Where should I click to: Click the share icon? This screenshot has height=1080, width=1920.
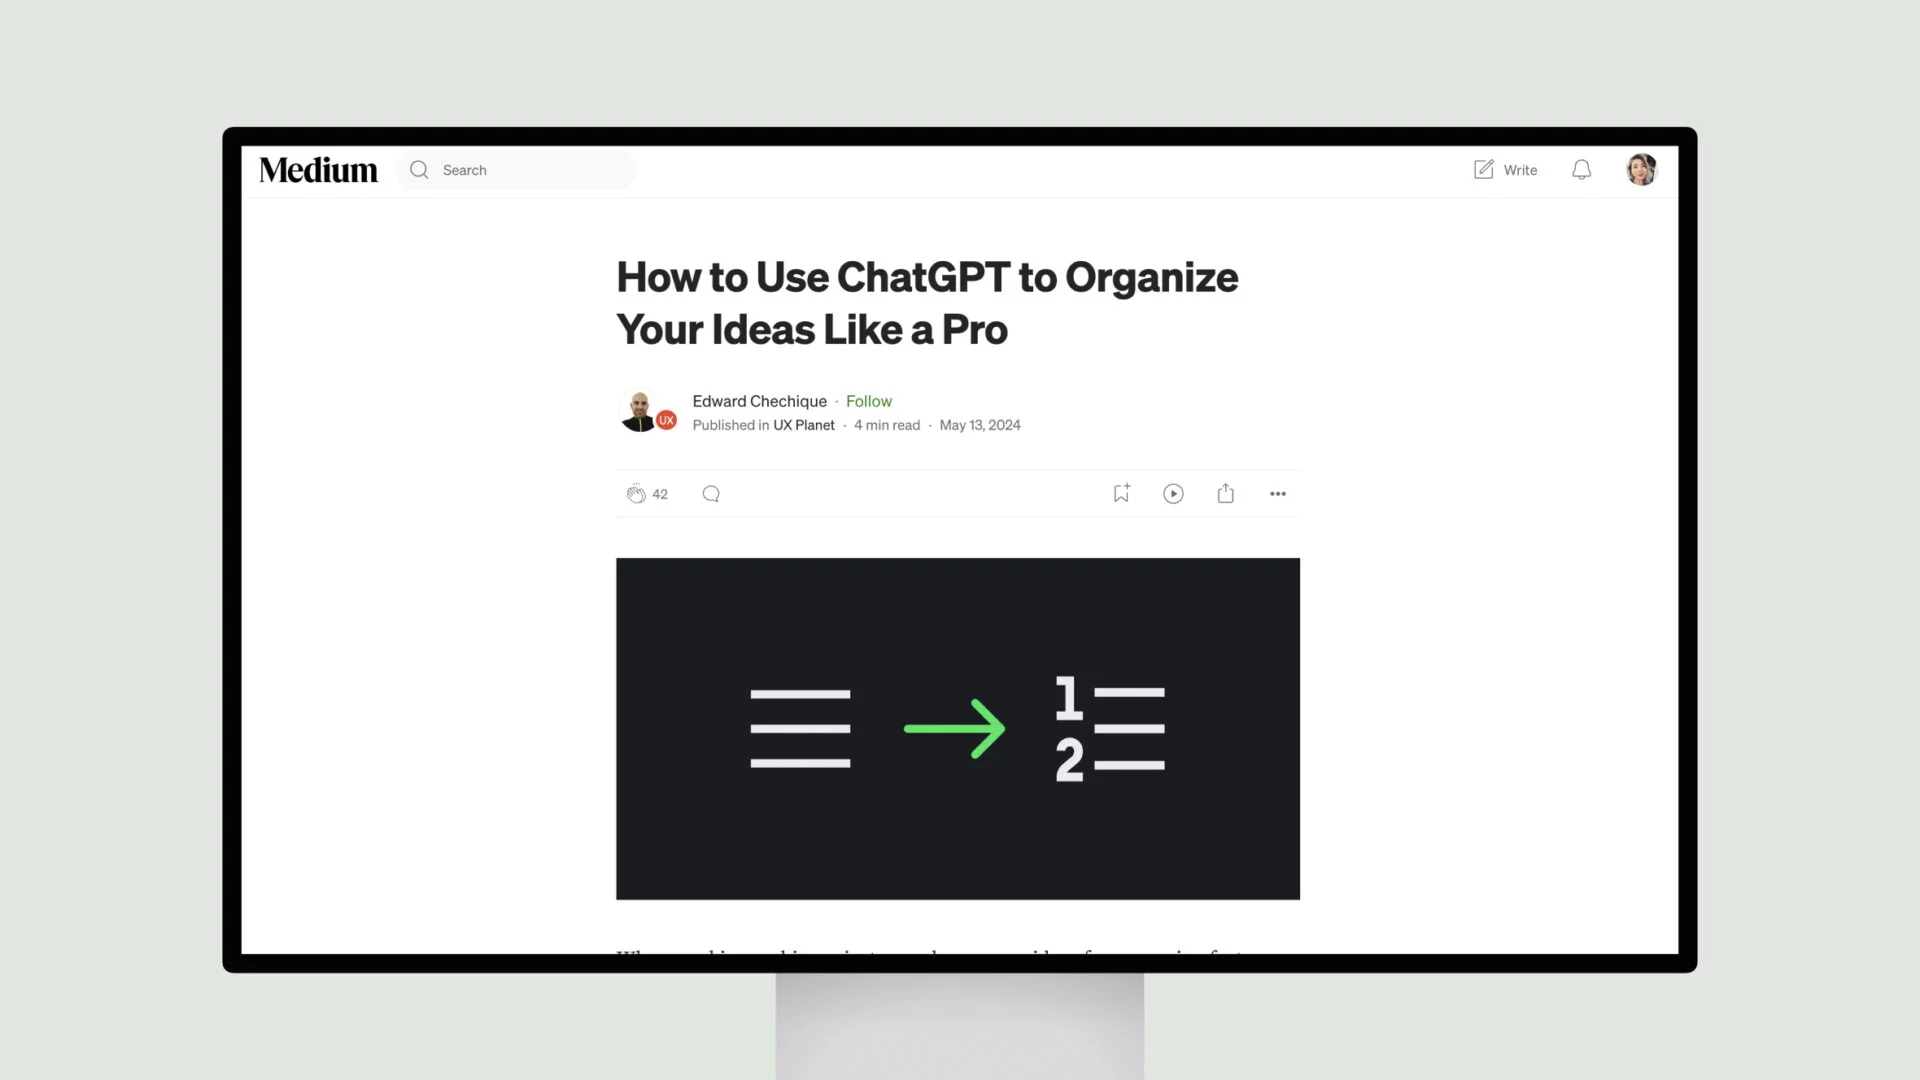pos(1225,493)
